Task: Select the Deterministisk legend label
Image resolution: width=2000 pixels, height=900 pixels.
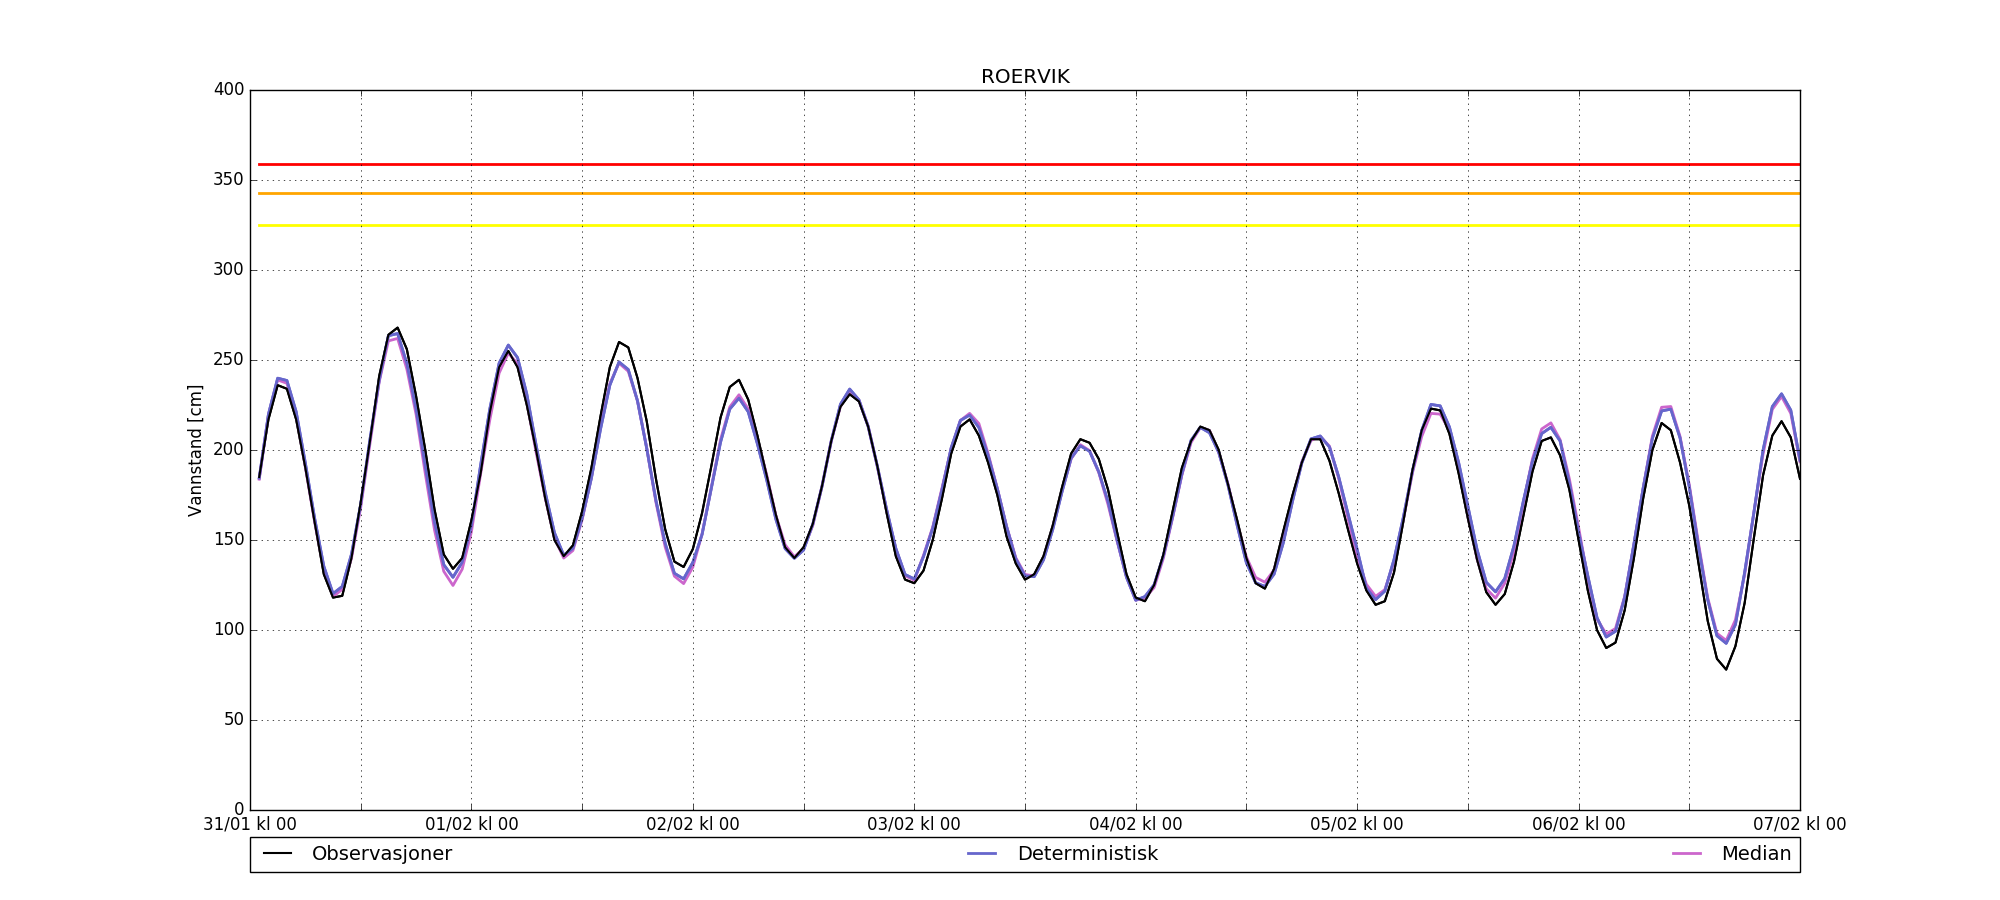Action: (1087, 854)
